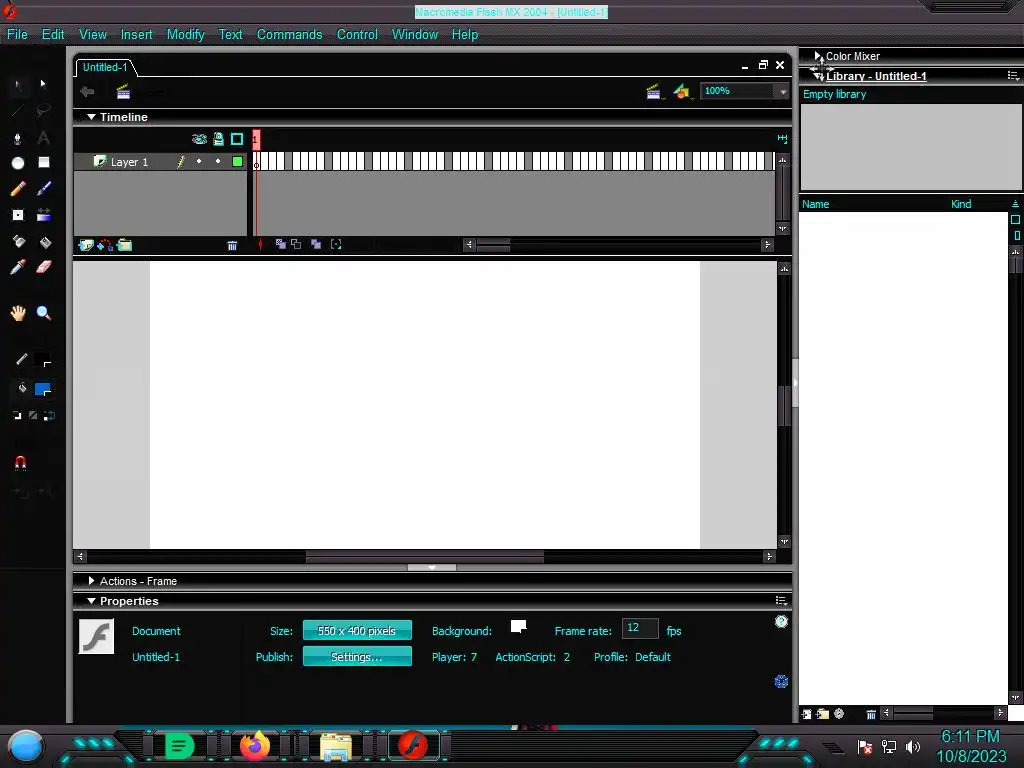The width and height of the screenshot is (1024, 768).
Task: Select the Subselection arrow tool
Action: (43, 84)
